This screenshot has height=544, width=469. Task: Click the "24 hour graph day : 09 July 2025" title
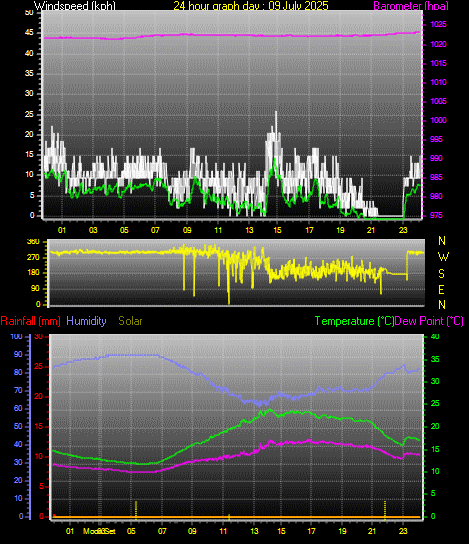pyautogui.click(x=250, y=6)
